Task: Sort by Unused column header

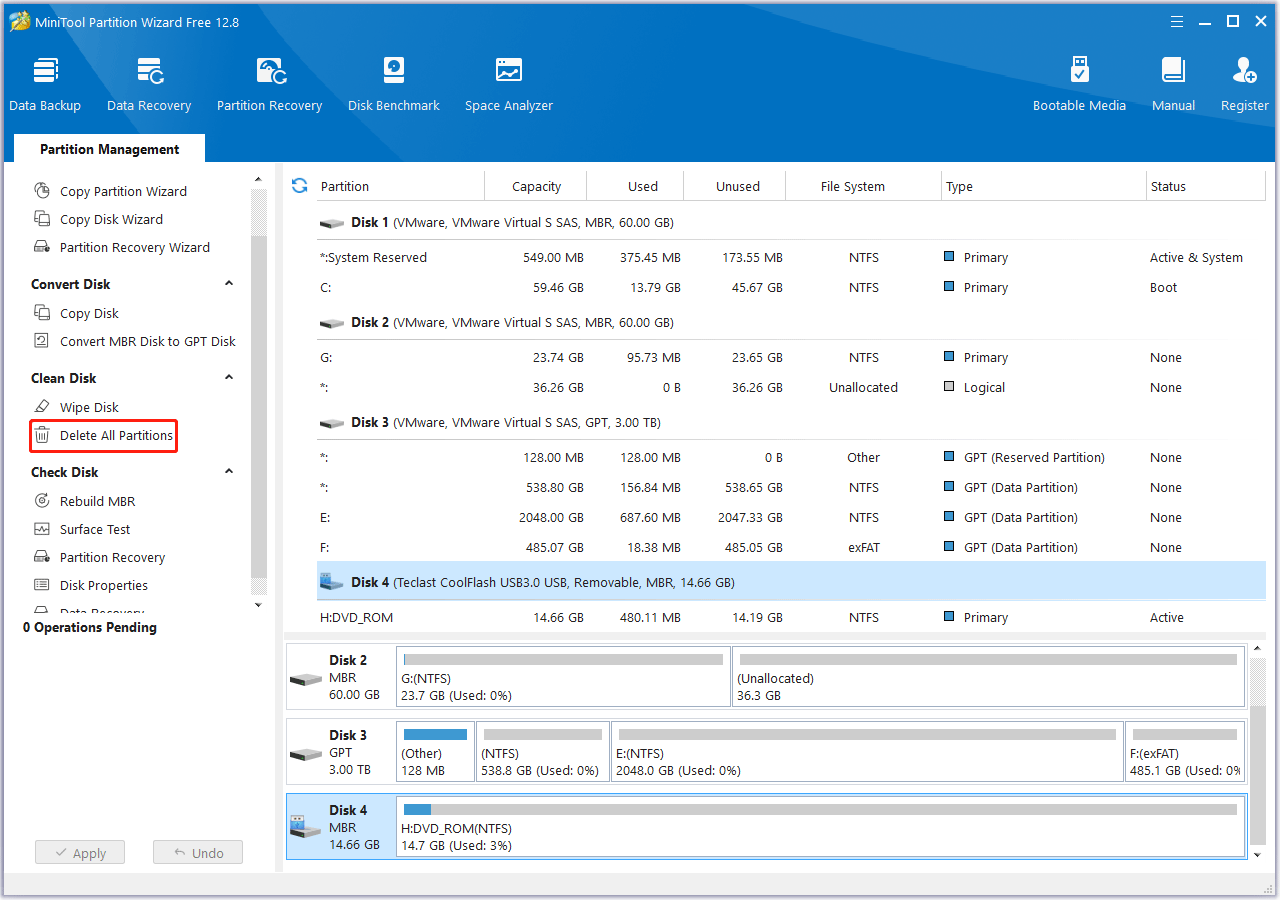Action: click(735, 186)
